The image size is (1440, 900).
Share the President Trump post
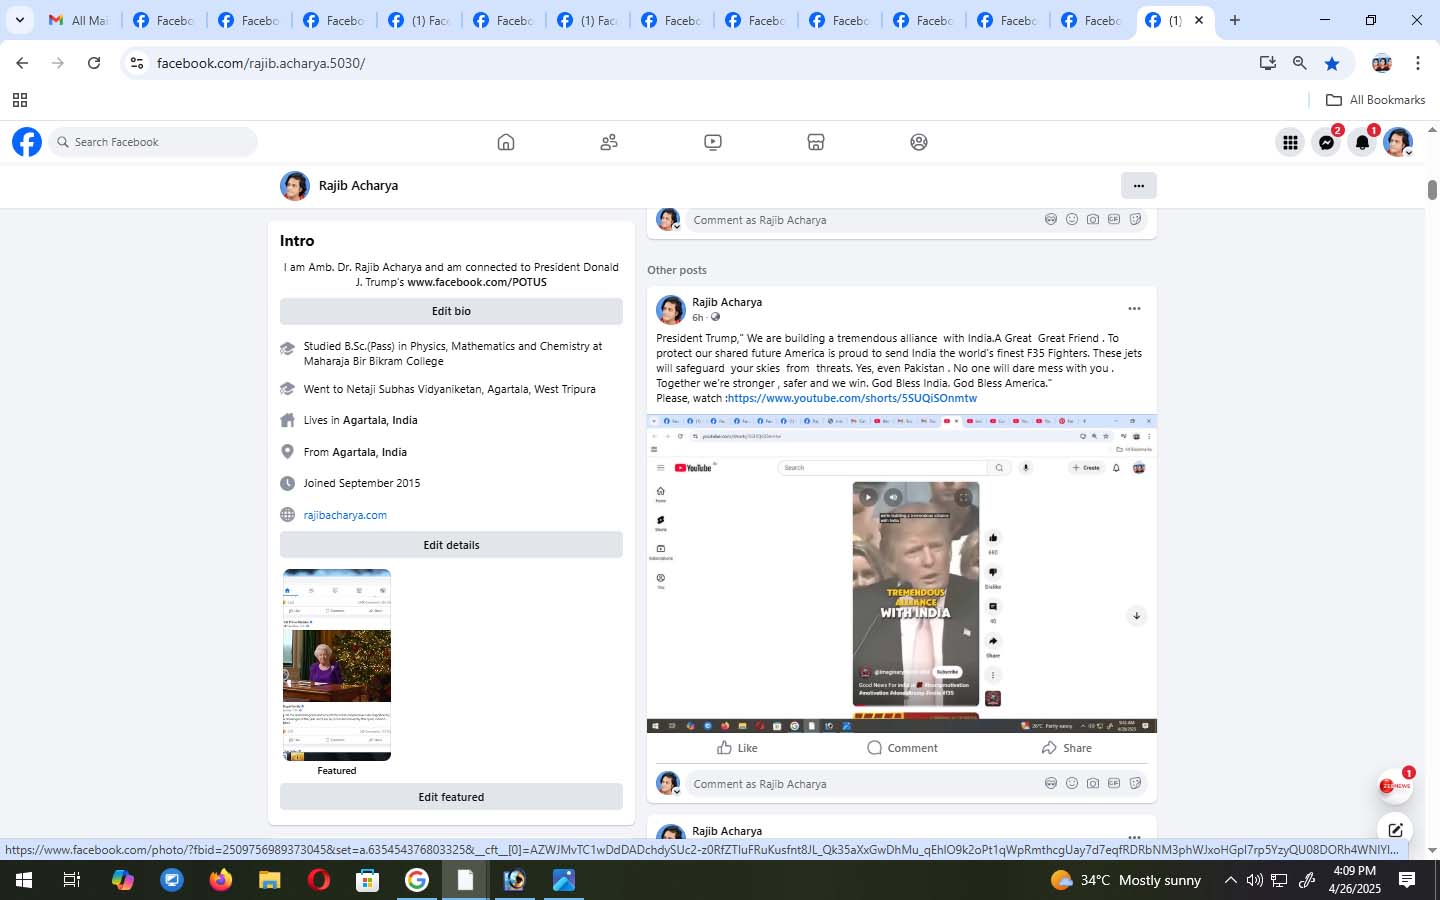(1066, 748)
